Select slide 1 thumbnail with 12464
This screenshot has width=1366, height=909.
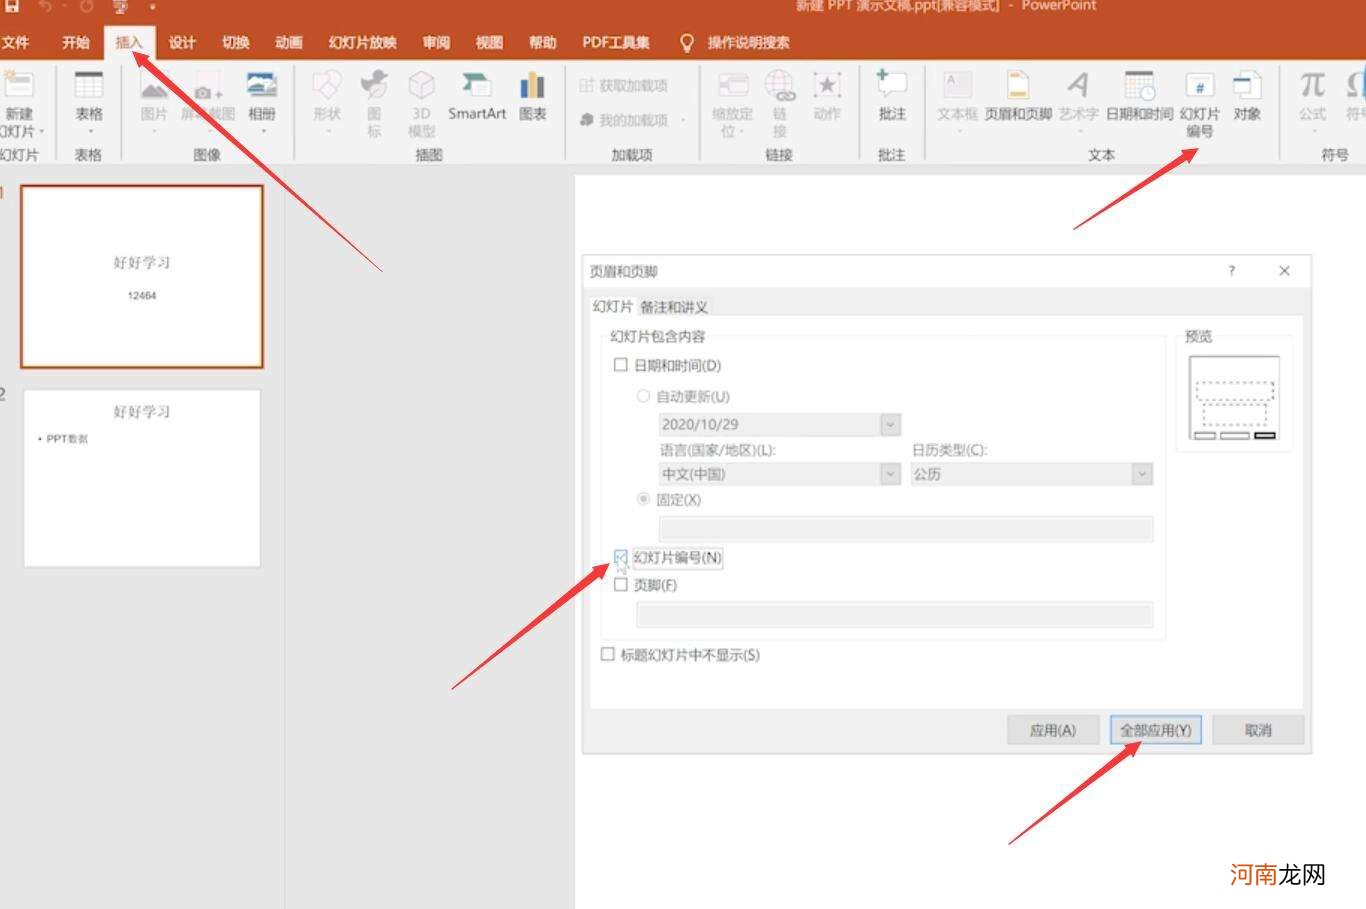[x=142, y=277]
